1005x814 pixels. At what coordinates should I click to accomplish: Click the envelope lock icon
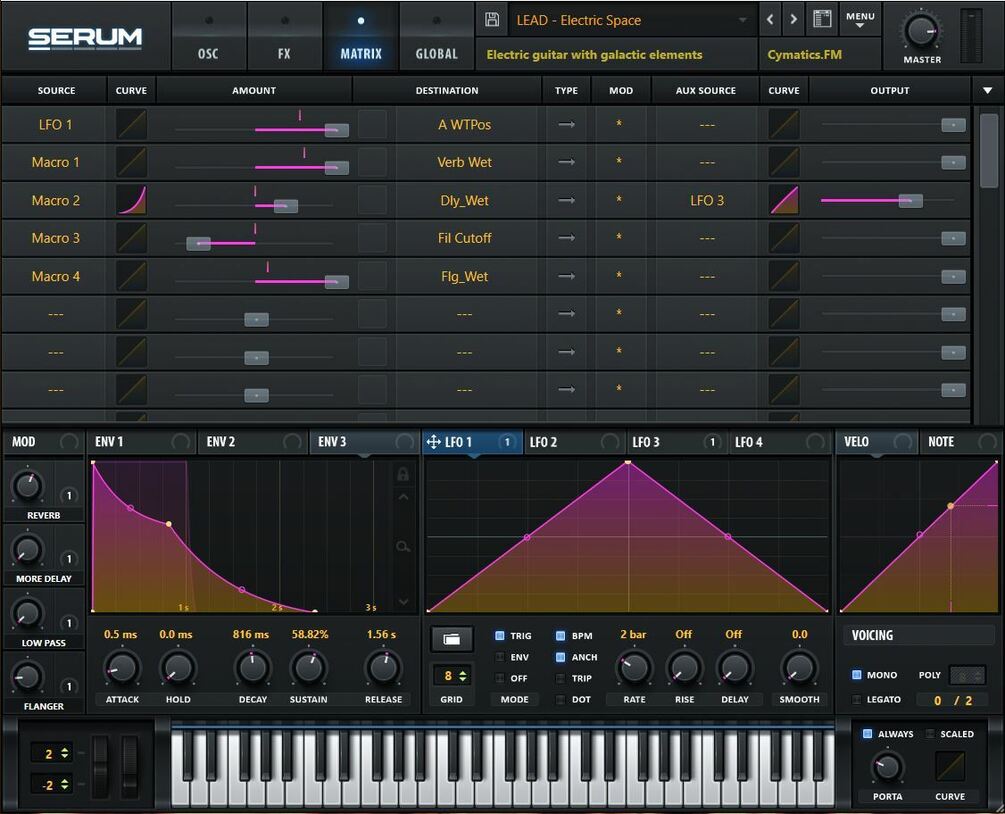(403, 474)
